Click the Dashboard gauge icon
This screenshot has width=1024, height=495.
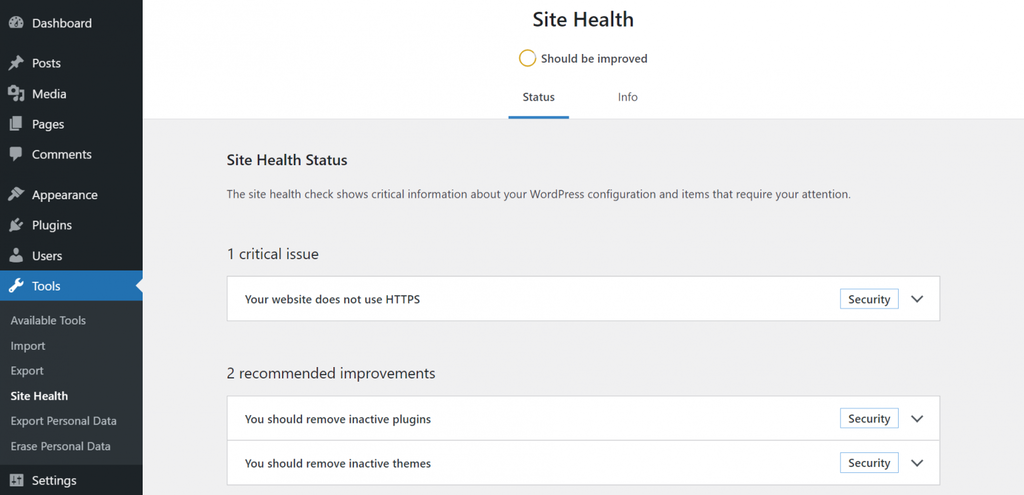point(16,23)
